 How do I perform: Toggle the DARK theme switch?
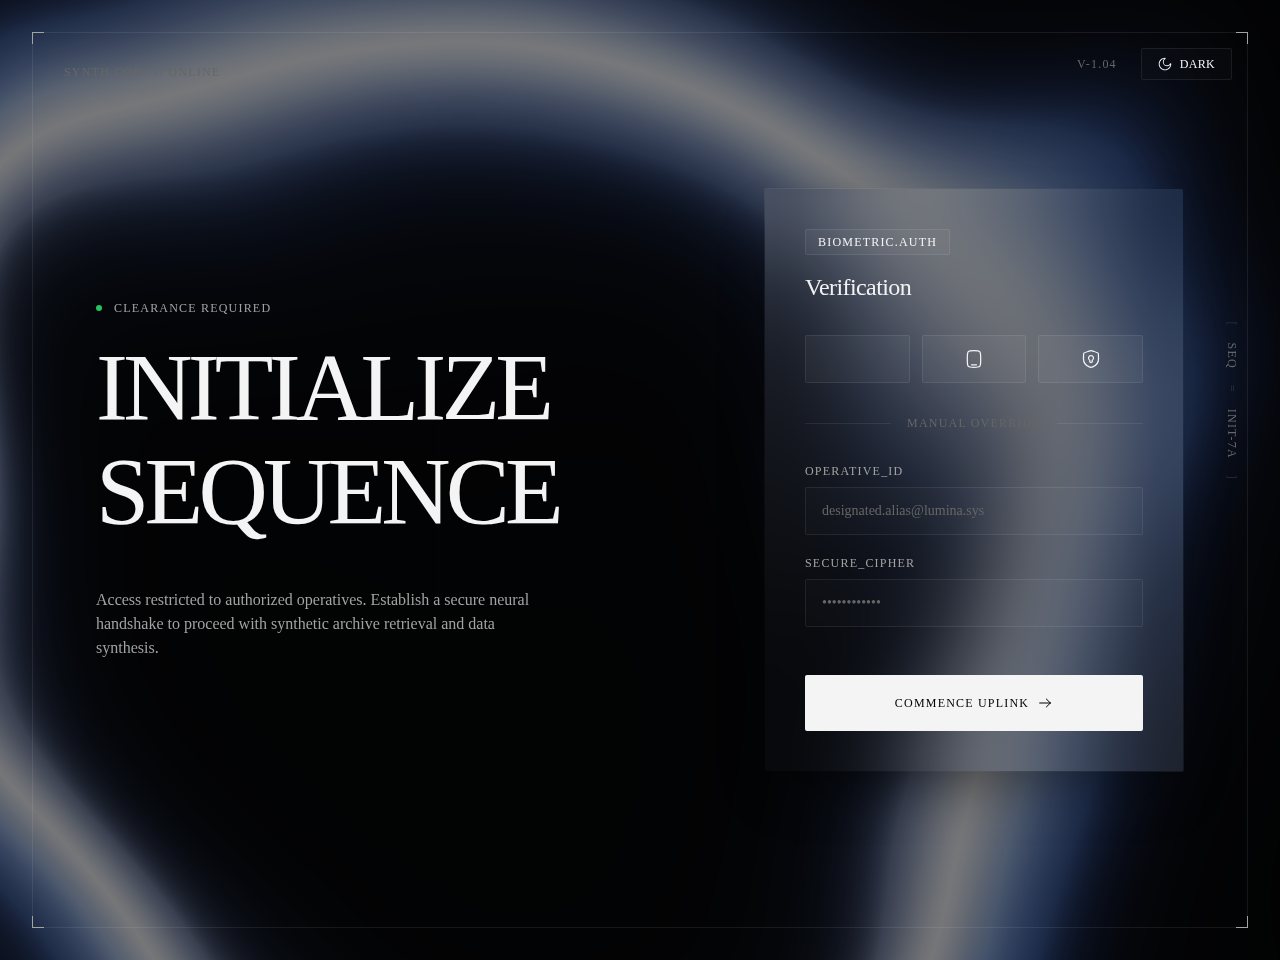1186,64
